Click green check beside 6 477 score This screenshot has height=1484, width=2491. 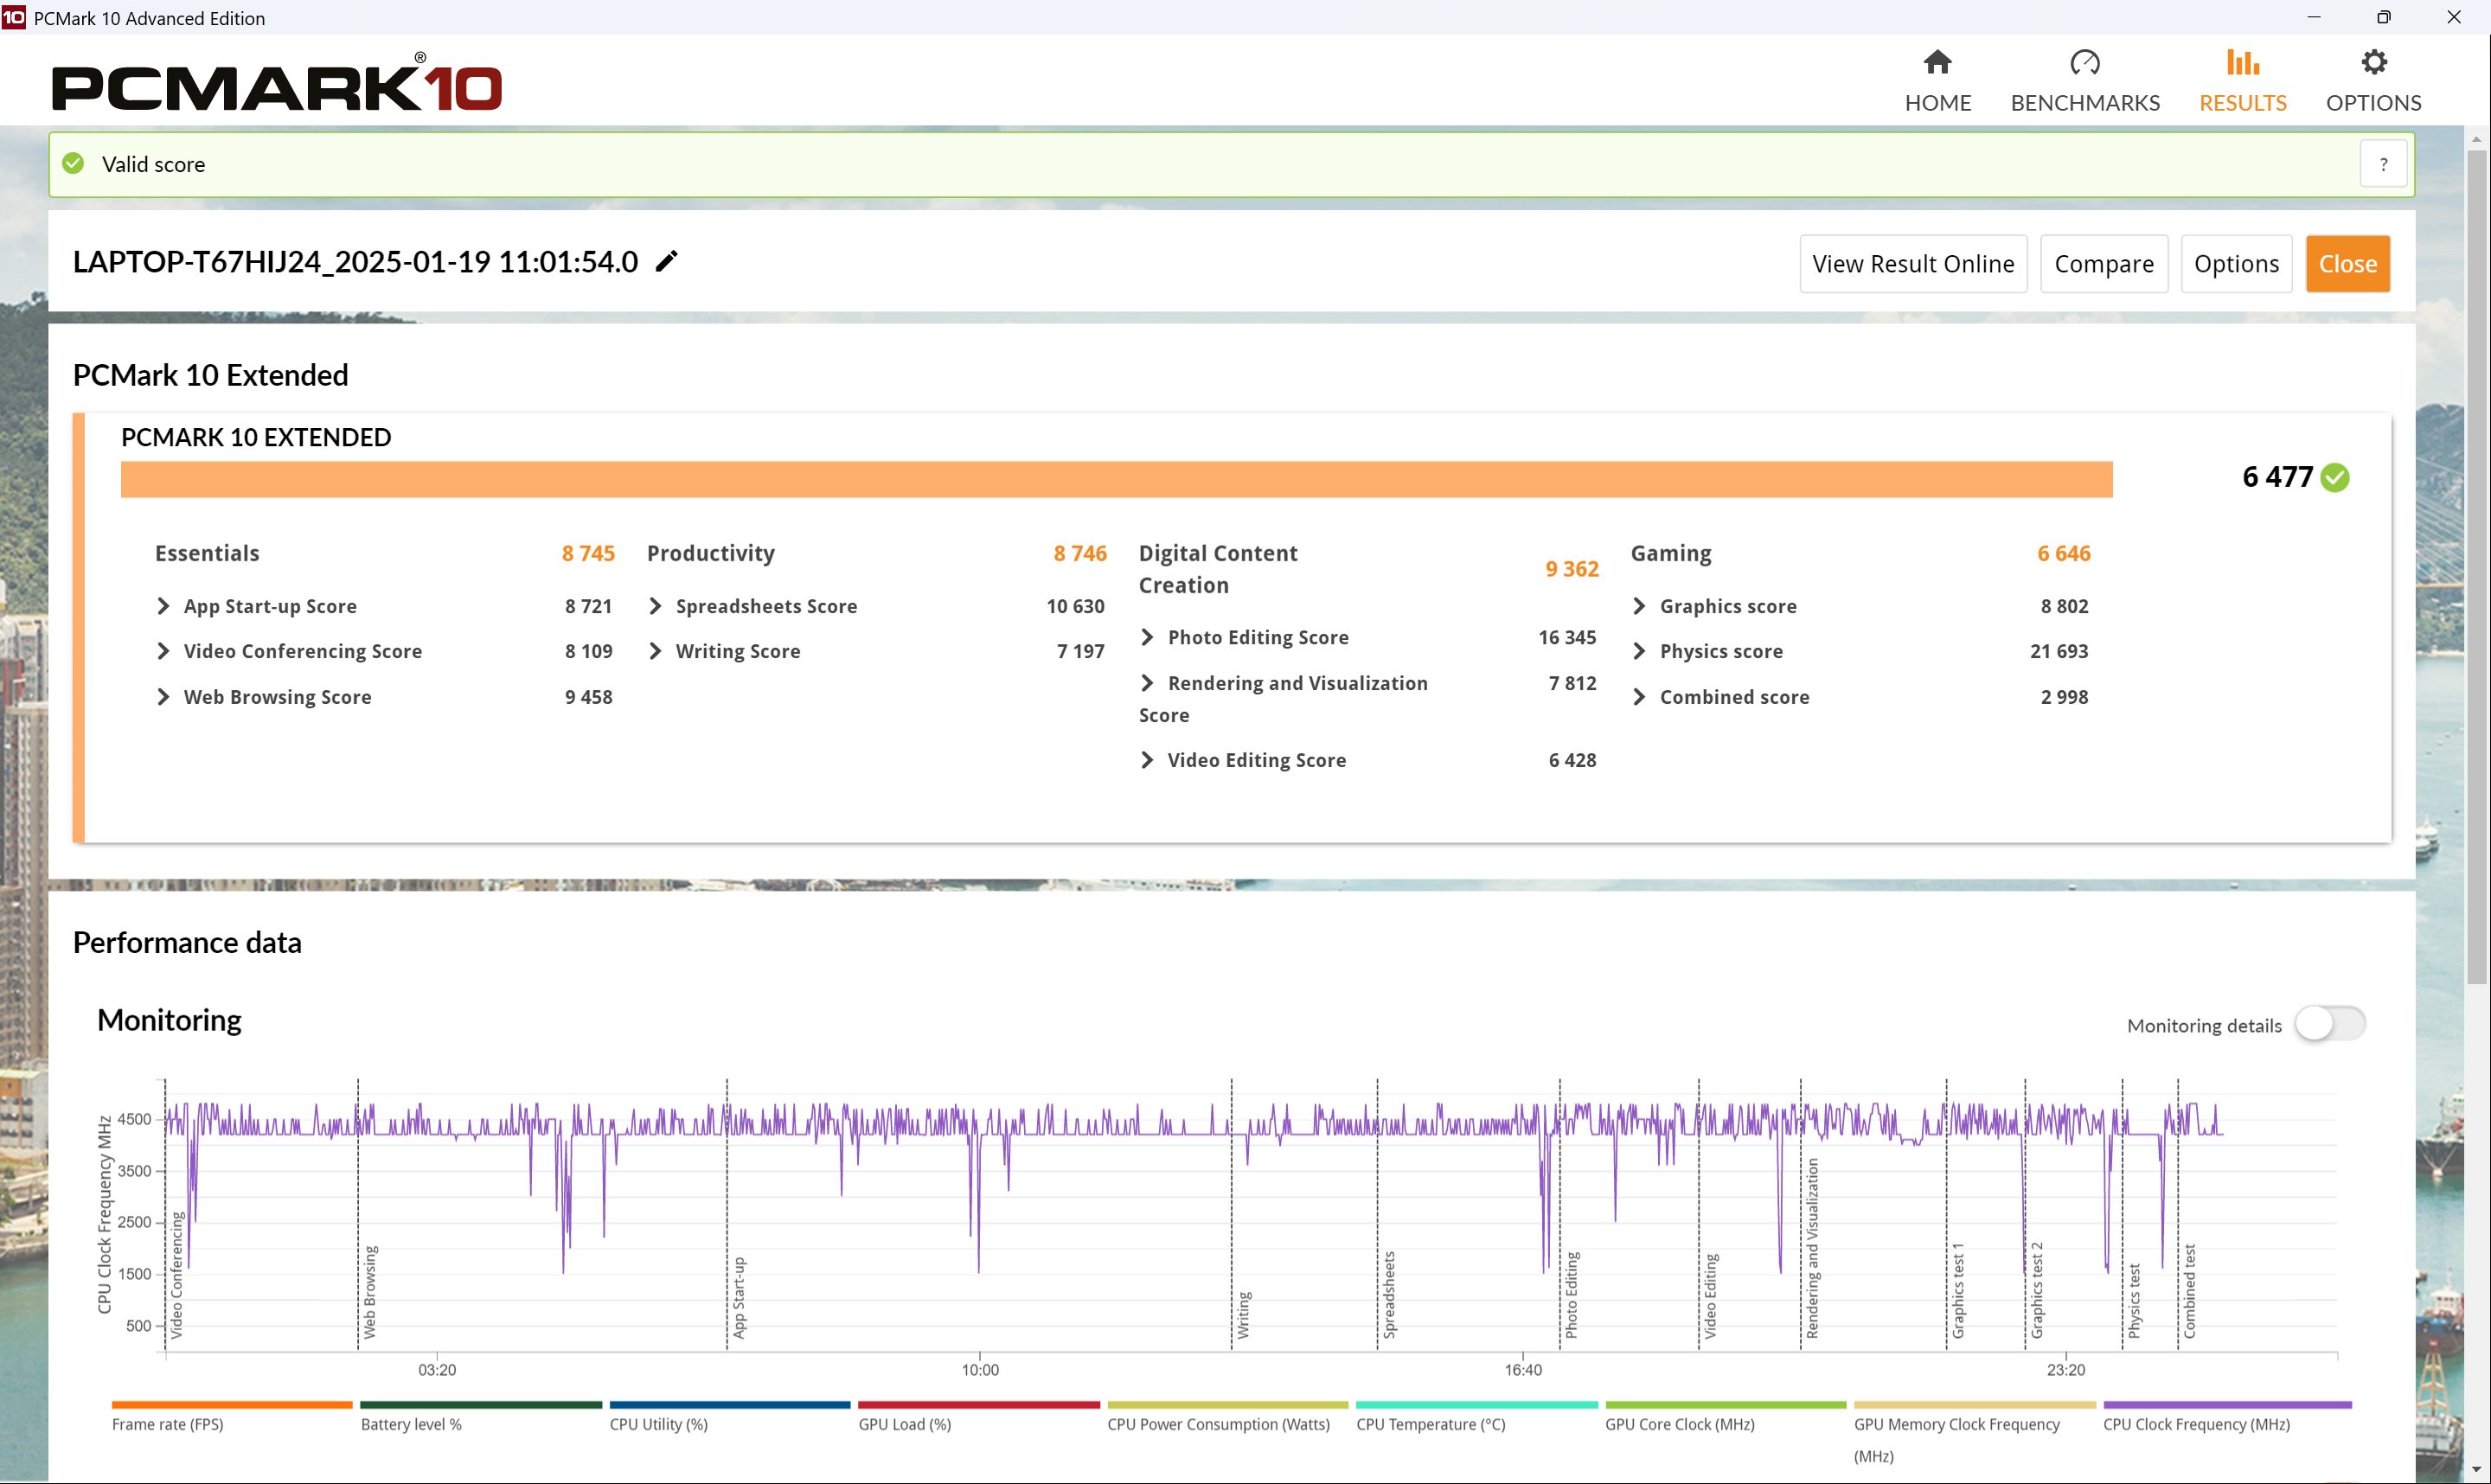point(2335,478)
